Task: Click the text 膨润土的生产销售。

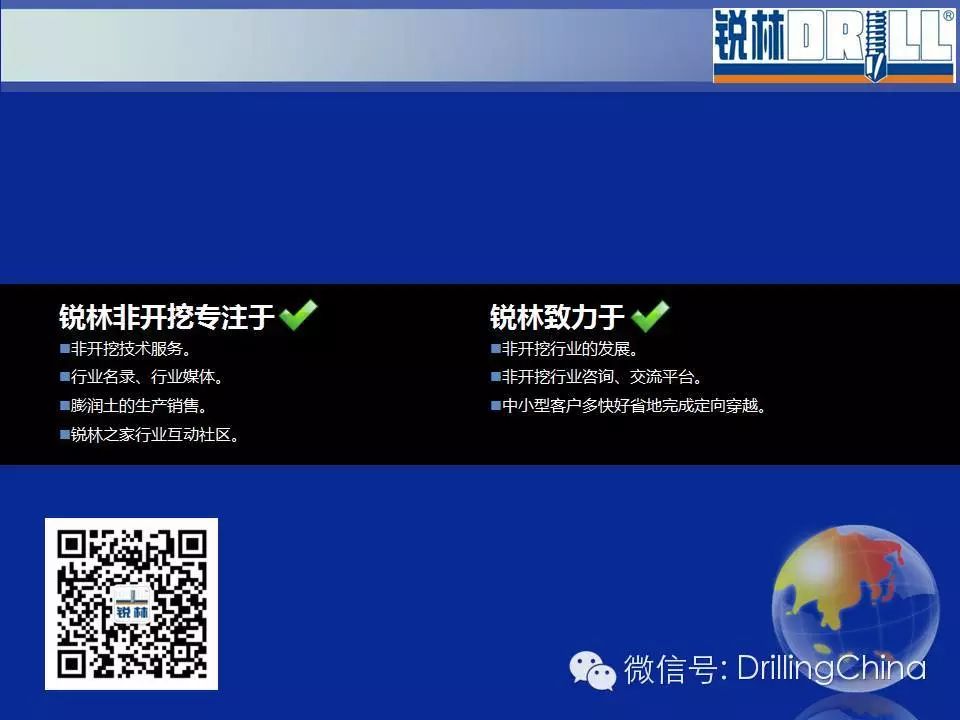Action: pyautogui.click(x=140, y=406)
